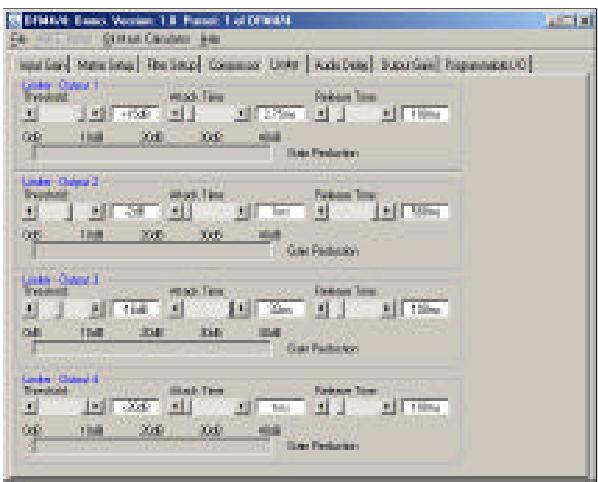Open the Audio Delay tab
The image size is (598, 482).
pos(342,65)
